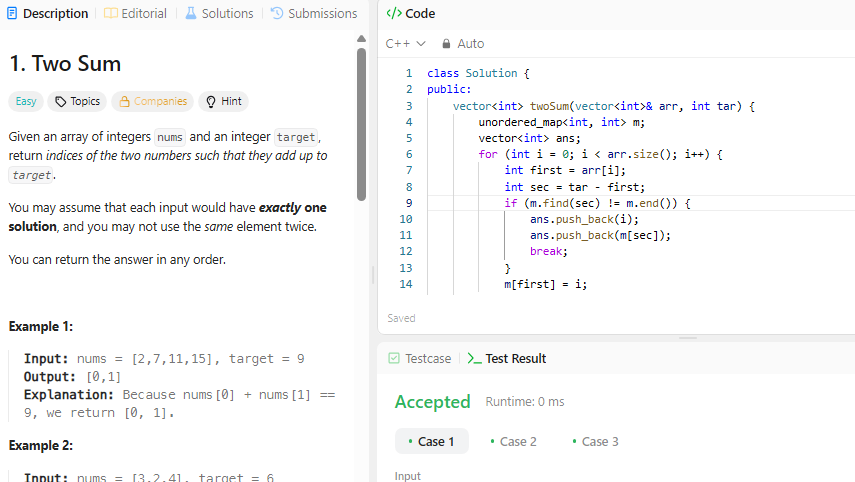The height and width of the screenshot is (482, 855).
Task: Select the Case 1 result
Action: coord(431,441)
